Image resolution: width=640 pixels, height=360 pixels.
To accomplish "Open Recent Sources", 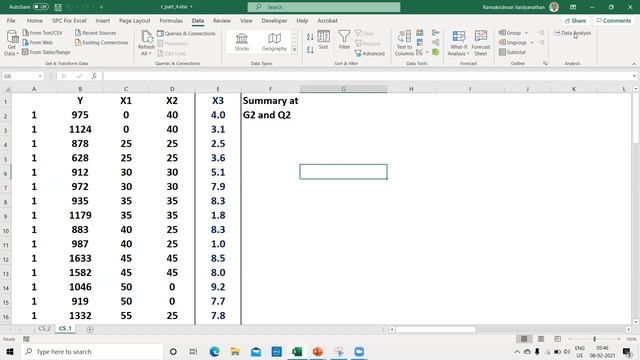I will click(96, 33).
